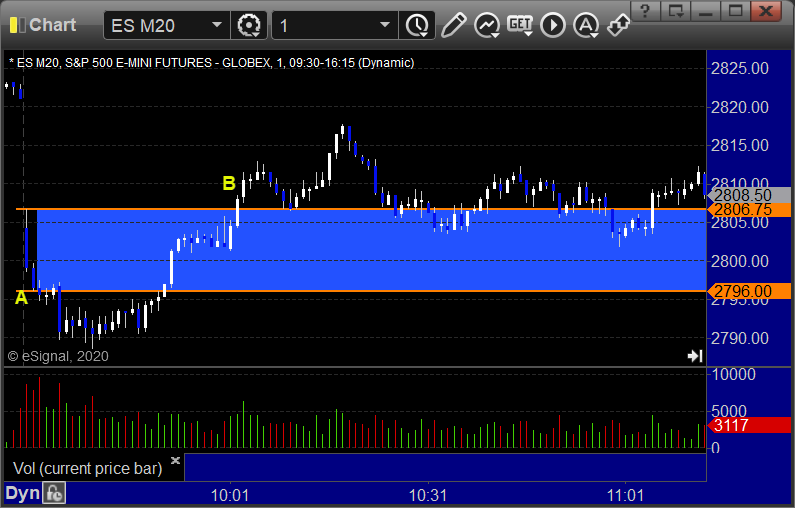
Task: Click the 2825.00 price axis label
Action: tap(740, 68)
